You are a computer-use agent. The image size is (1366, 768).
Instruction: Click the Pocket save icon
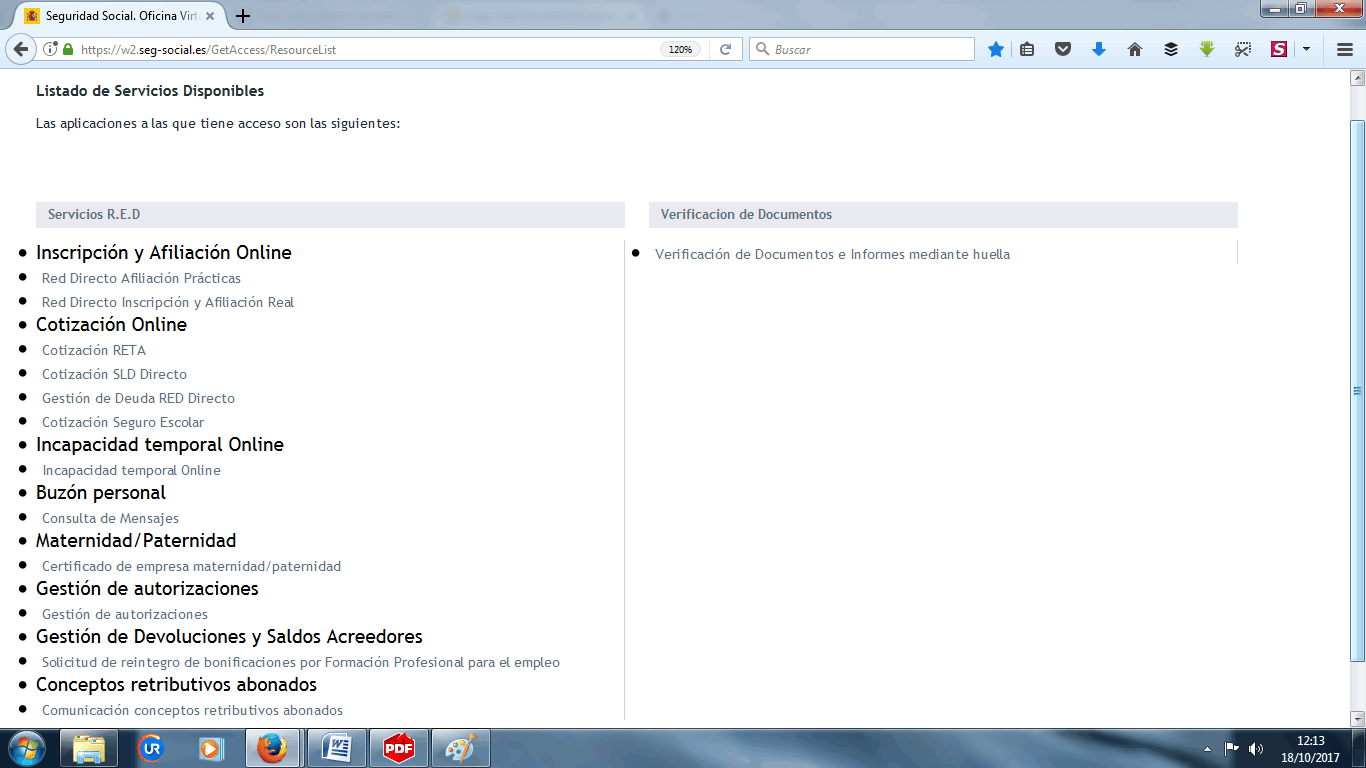pos(1064,49)
